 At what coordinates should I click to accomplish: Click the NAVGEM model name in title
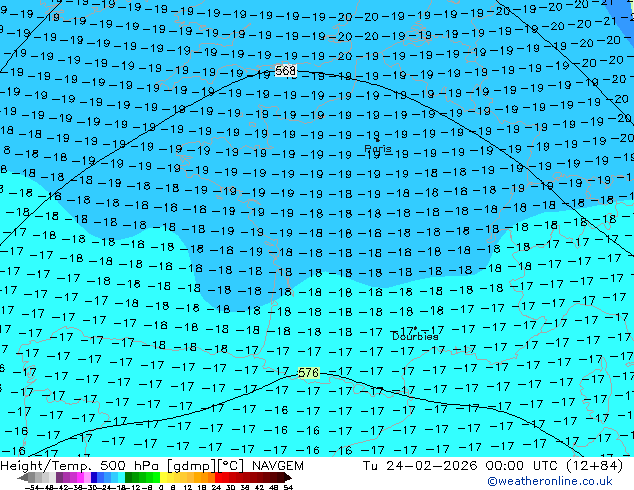[277, 466]
